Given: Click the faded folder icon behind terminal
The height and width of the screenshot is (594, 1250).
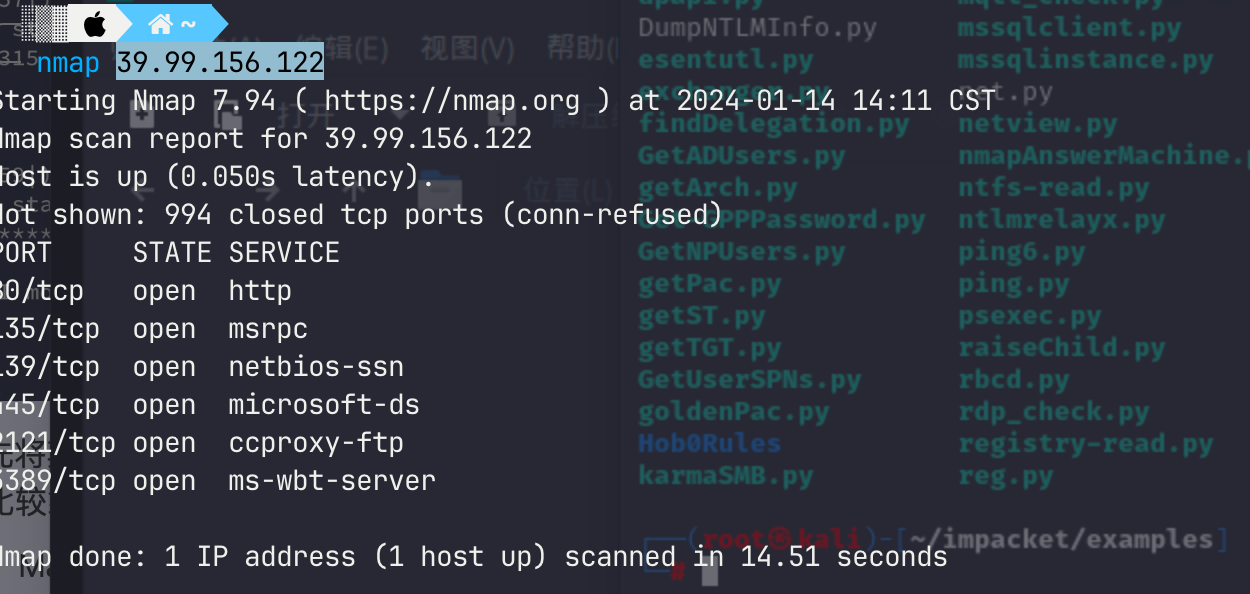Looking at the screenshot, I should pyautogui.click(x=442, y=186).
